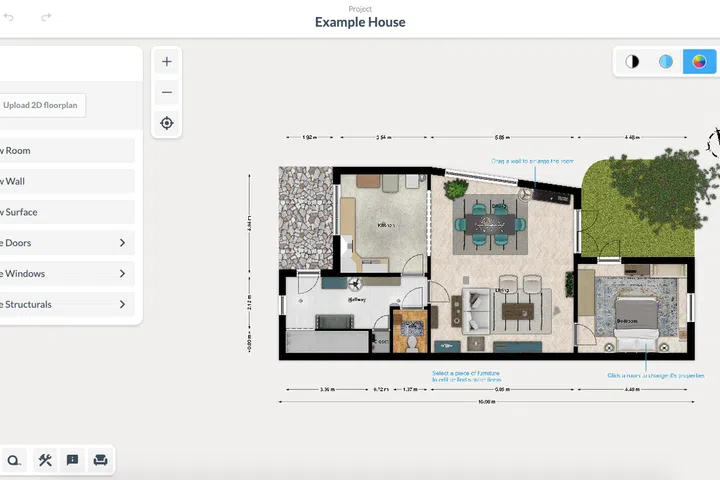Choose the Draw Room option
This screenshot has height=480, width=720.
60,151
